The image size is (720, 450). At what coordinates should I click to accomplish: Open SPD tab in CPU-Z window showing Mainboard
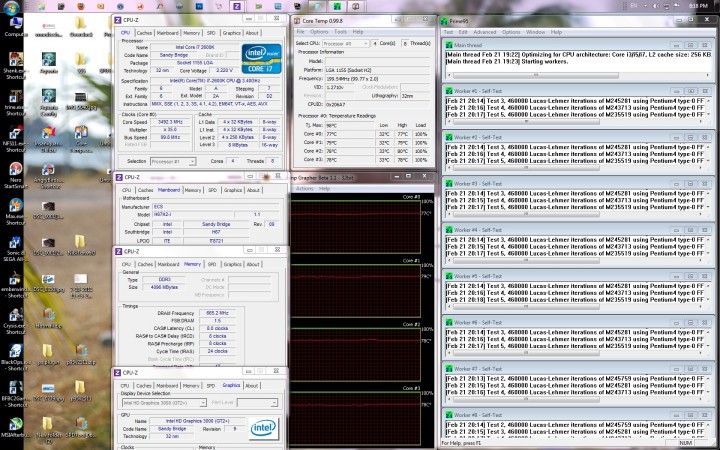pyautogui.click(x=211, y=189)
